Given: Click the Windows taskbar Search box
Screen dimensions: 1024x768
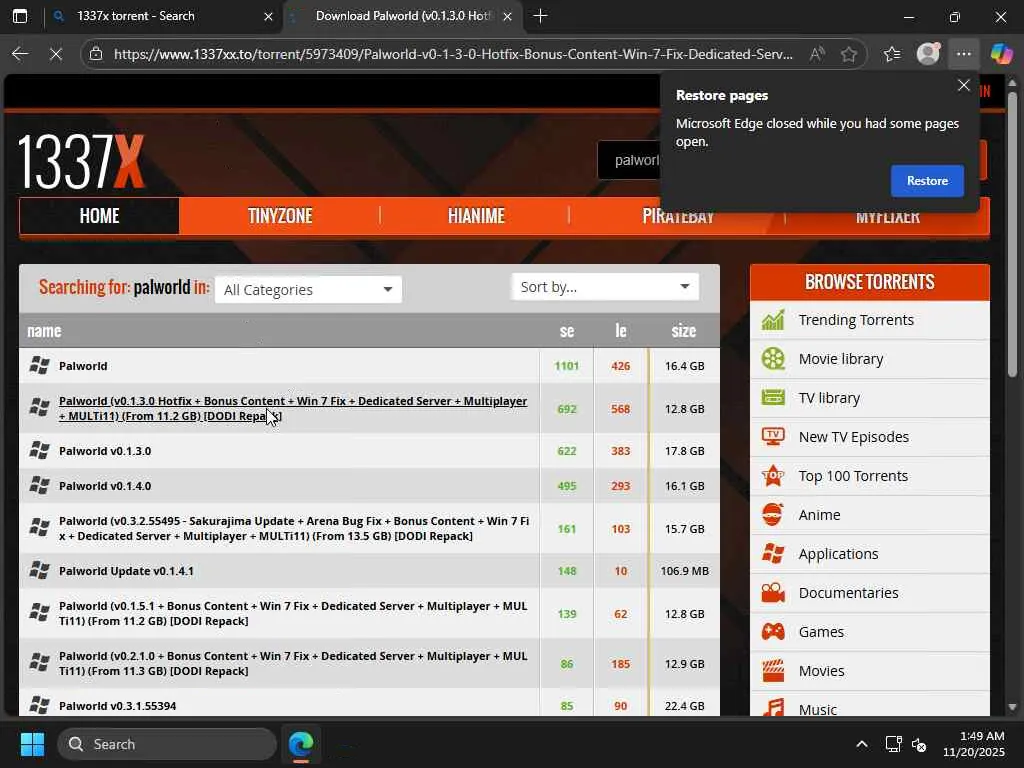Looking at the screenshot, I should [x=167, y=744].
